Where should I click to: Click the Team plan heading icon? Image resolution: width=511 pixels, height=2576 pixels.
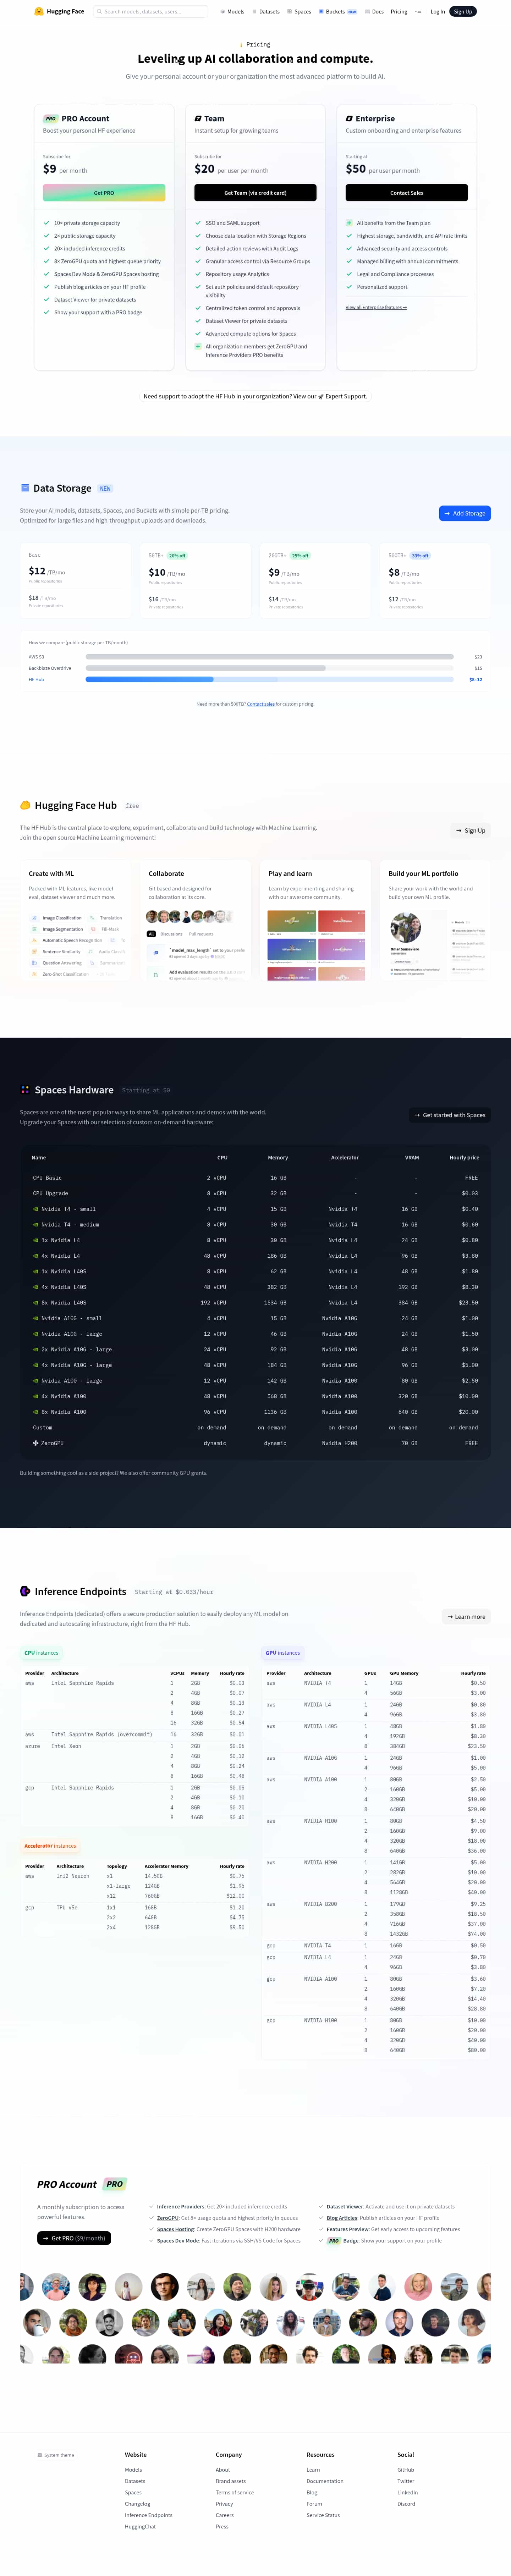coord(198,119)
